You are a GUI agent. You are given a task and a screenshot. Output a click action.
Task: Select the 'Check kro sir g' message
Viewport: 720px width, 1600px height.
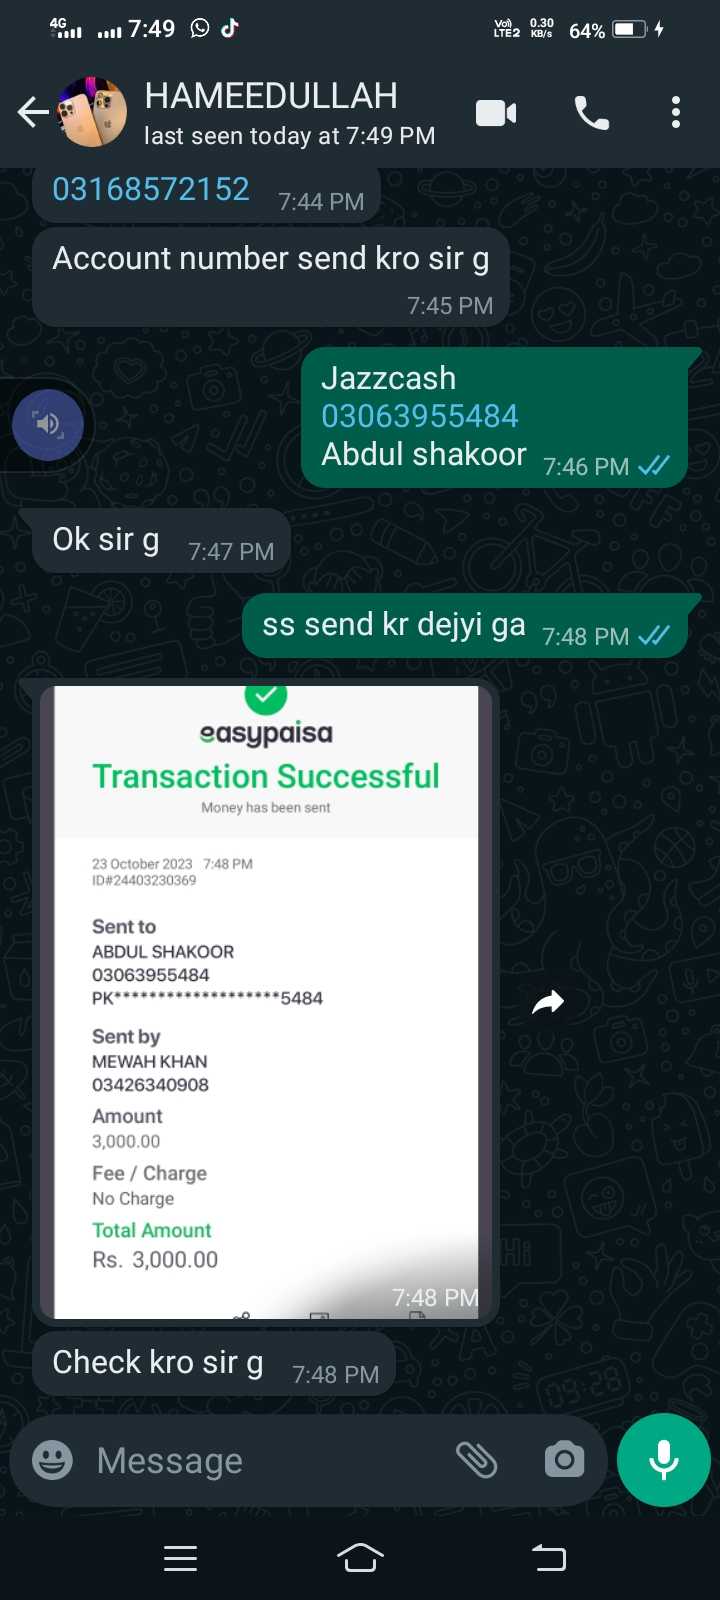(214, 1363)
